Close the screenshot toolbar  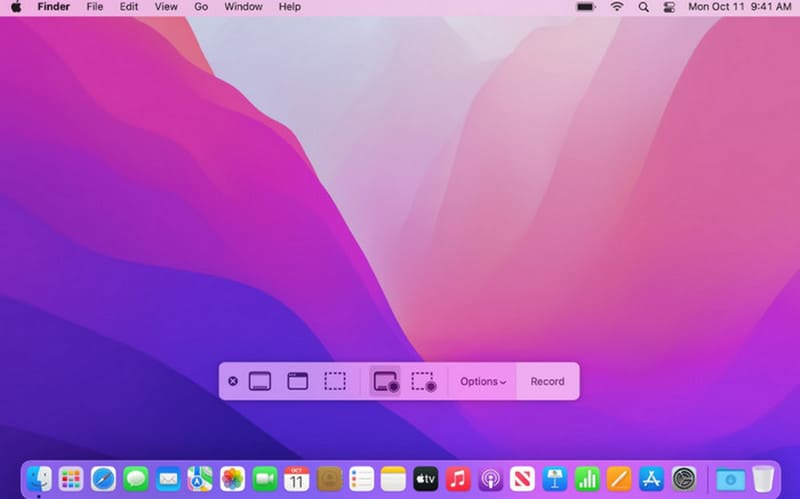233,381
